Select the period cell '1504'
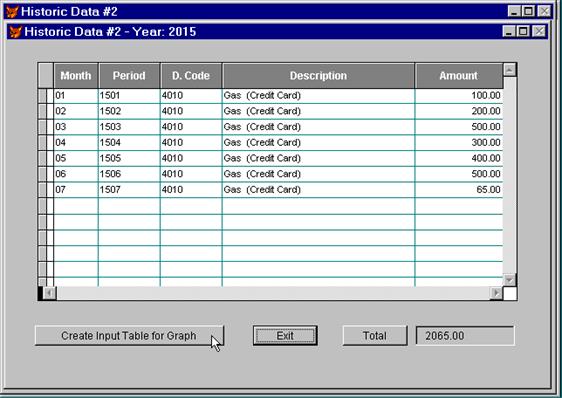This screenshot has height=398, width=562. (129, 143)
